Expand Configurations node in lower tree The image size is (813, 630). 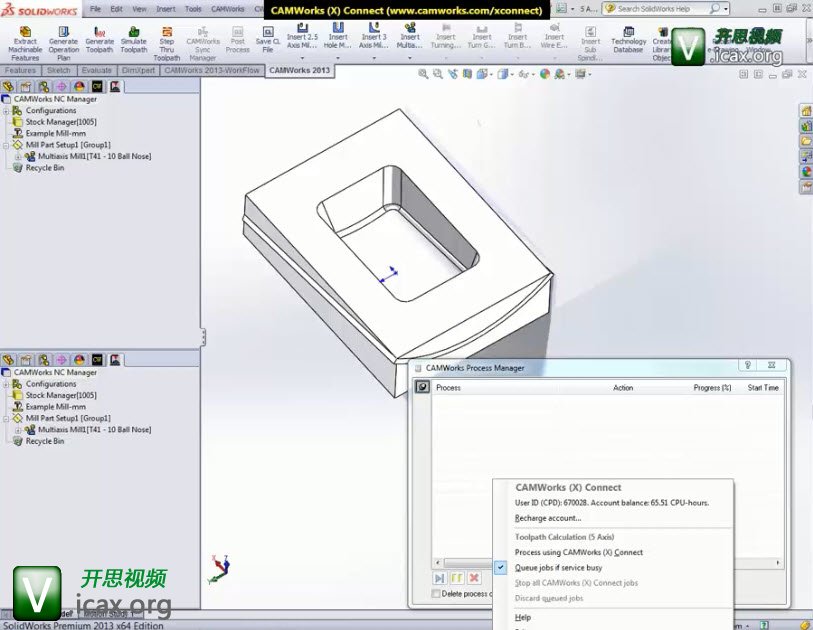(x=6, y=384)
